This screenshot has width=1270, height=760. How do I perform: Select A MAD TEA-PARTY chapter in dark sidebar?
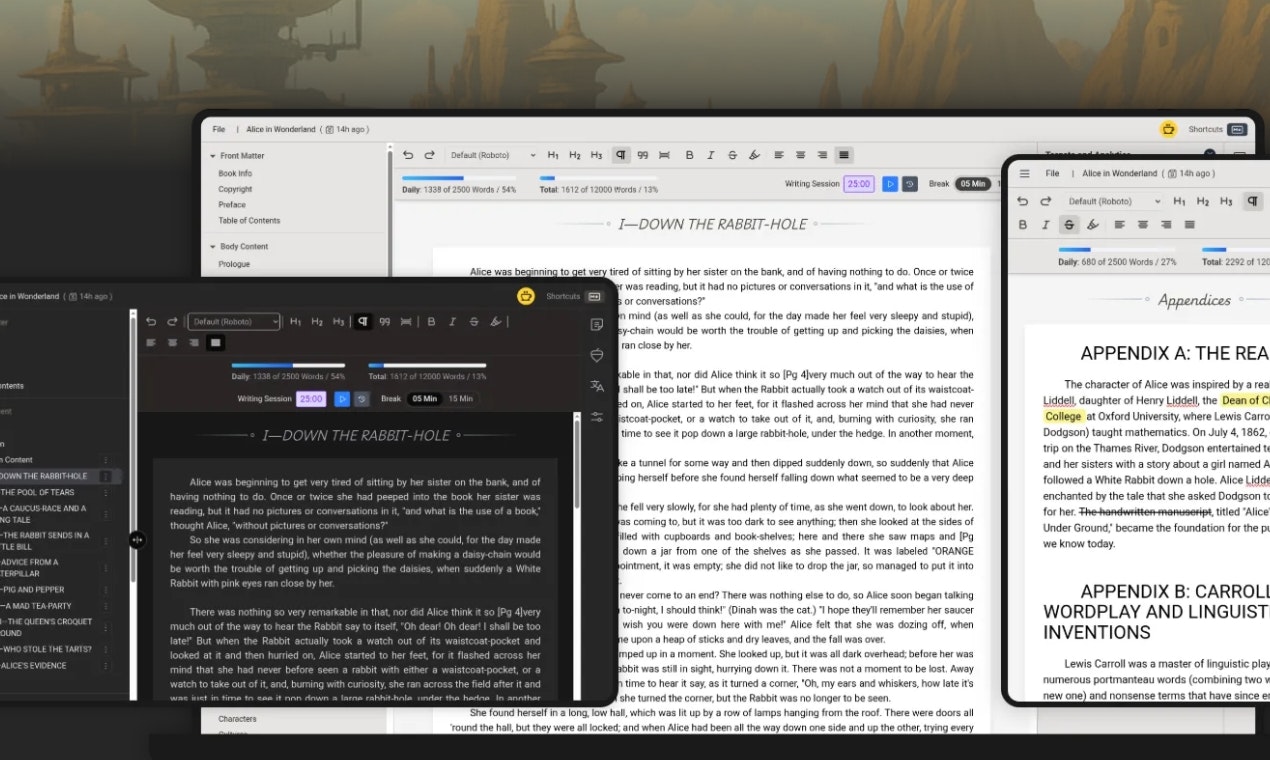coord(37,606)
